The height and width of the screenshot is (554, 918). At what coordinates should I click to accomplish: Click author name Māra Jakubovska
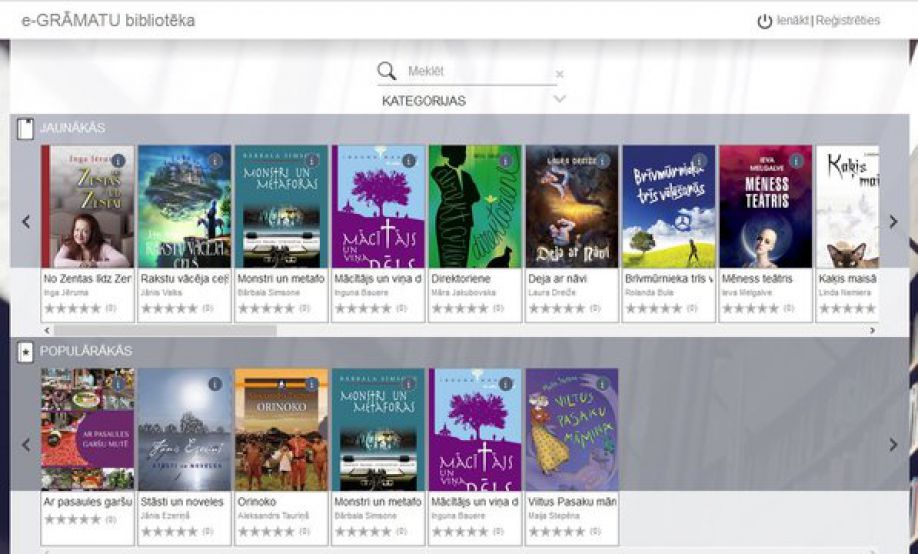pos(463,293)
